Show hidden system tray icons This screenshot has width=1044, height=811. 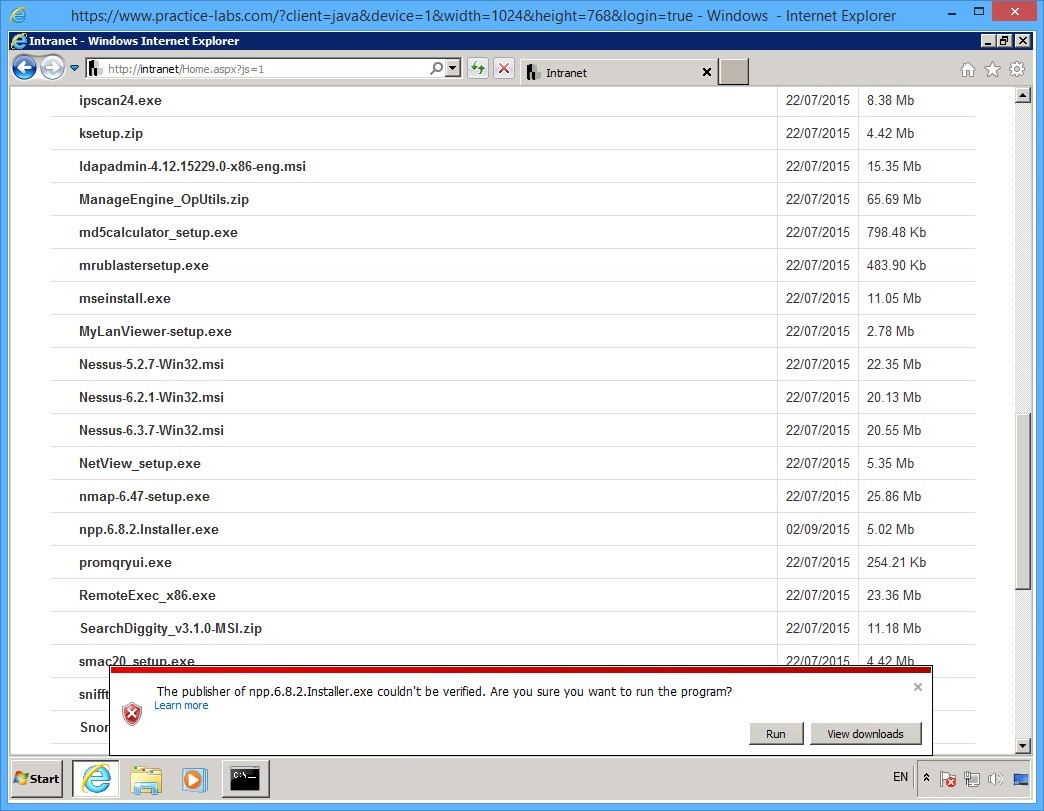[926, 778]
